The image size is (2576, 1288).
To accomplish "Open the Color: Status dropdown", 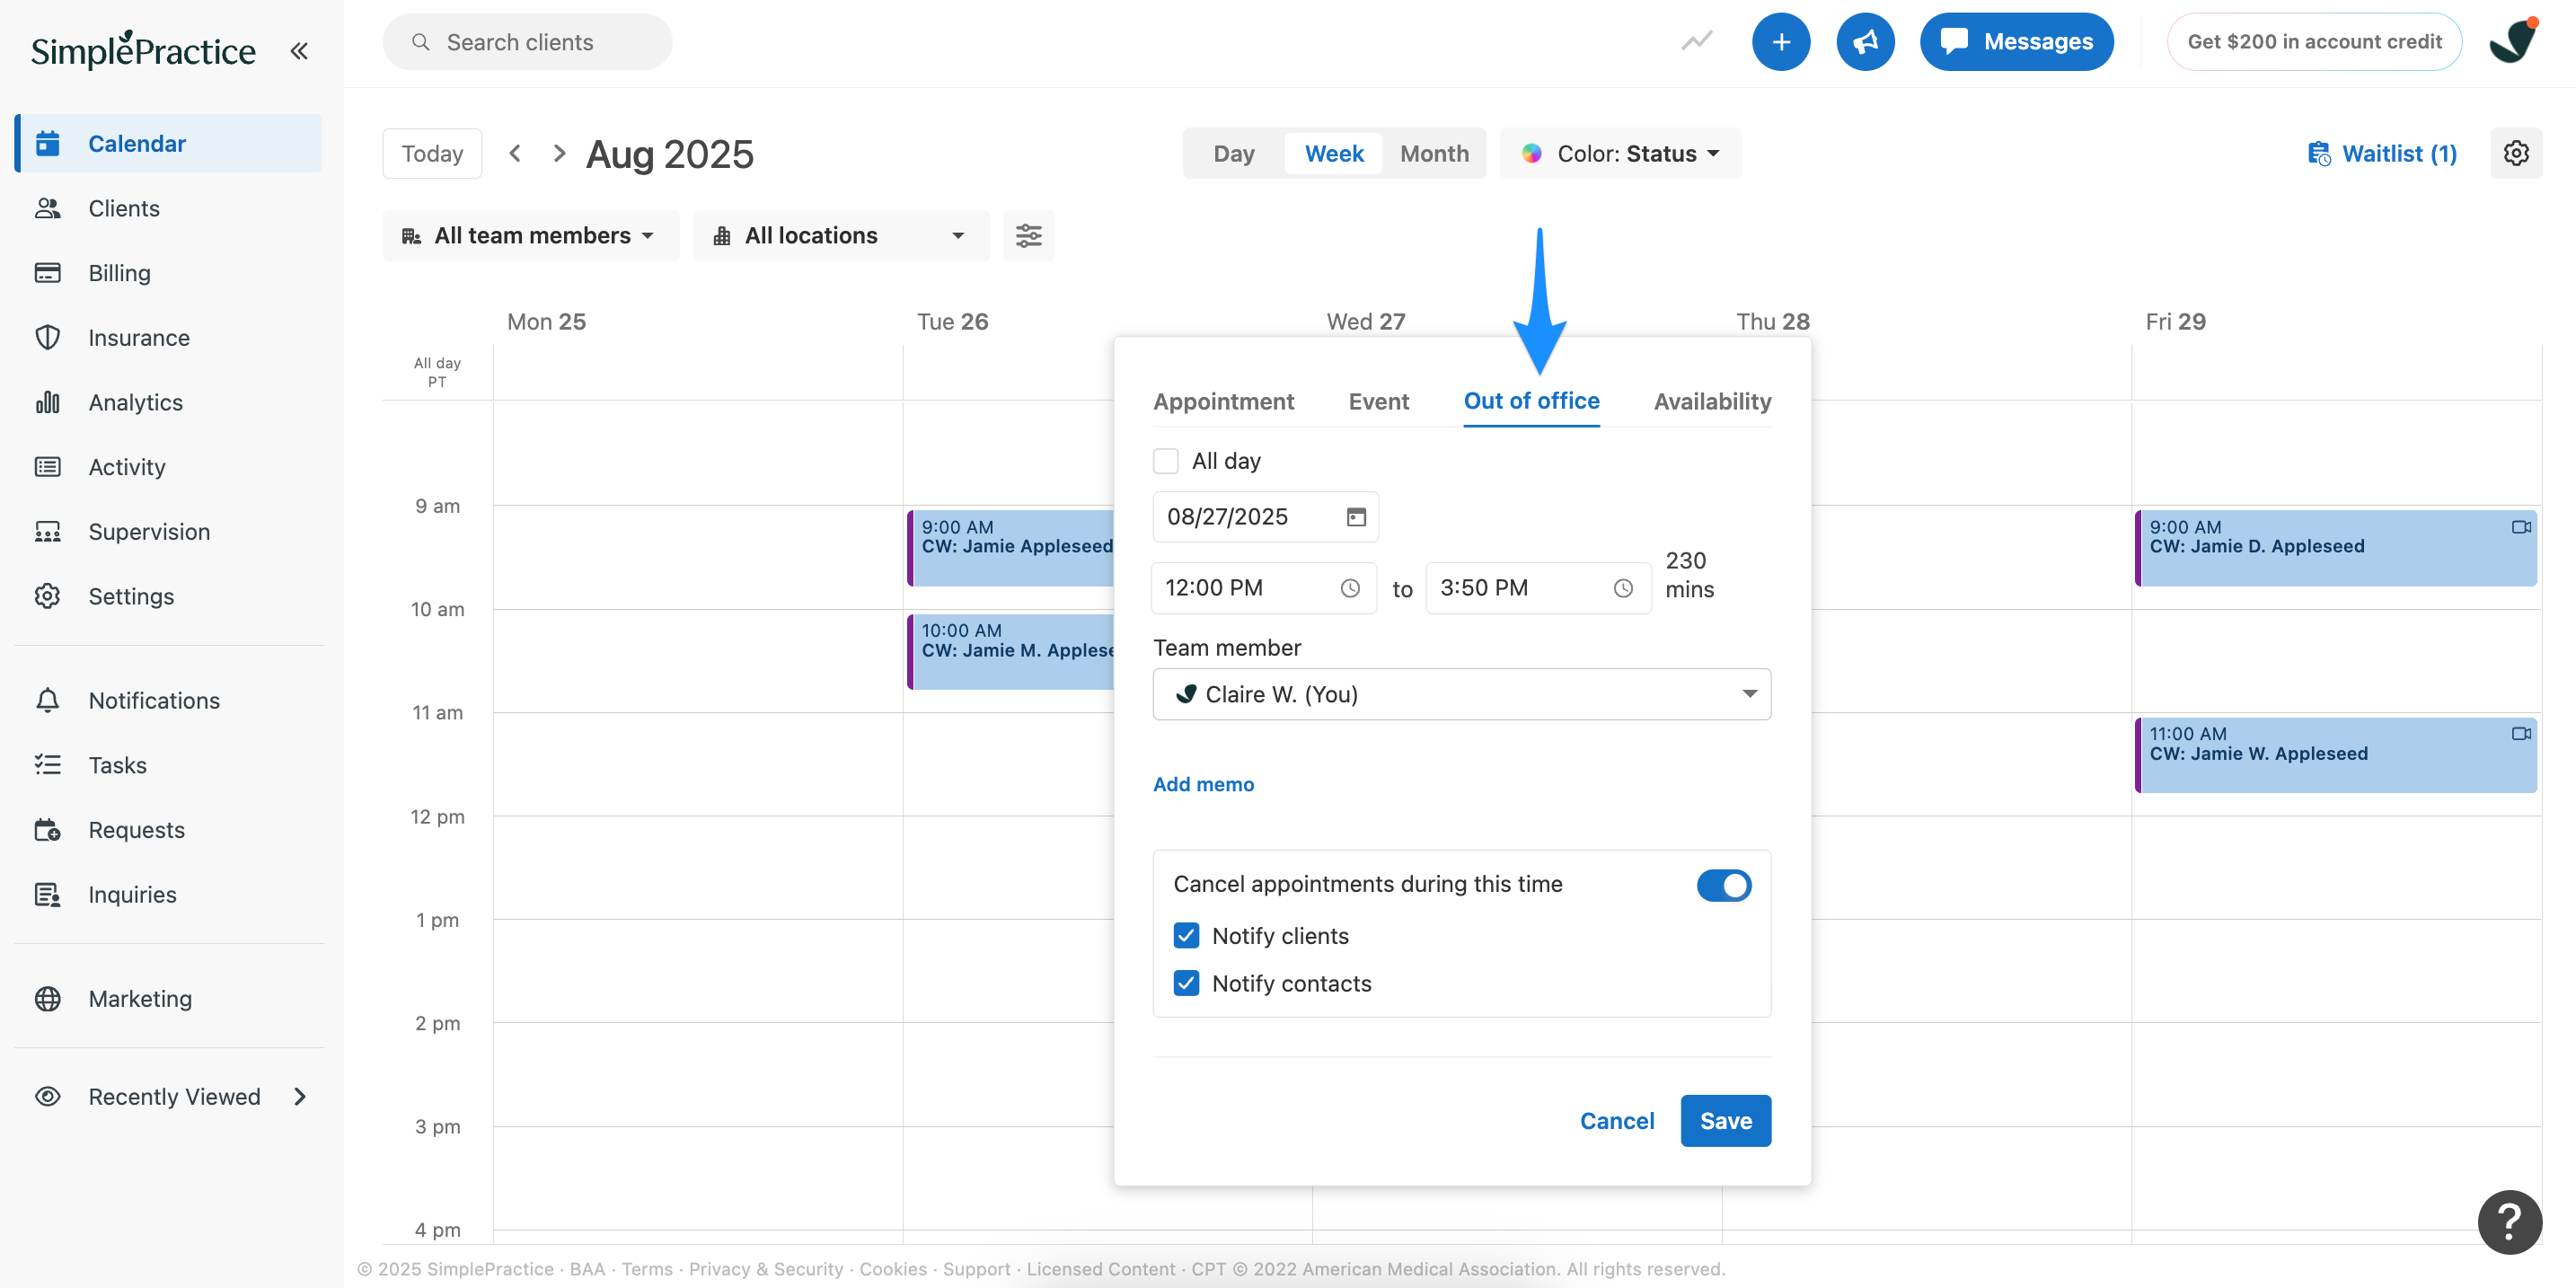I will [1621, 153].
